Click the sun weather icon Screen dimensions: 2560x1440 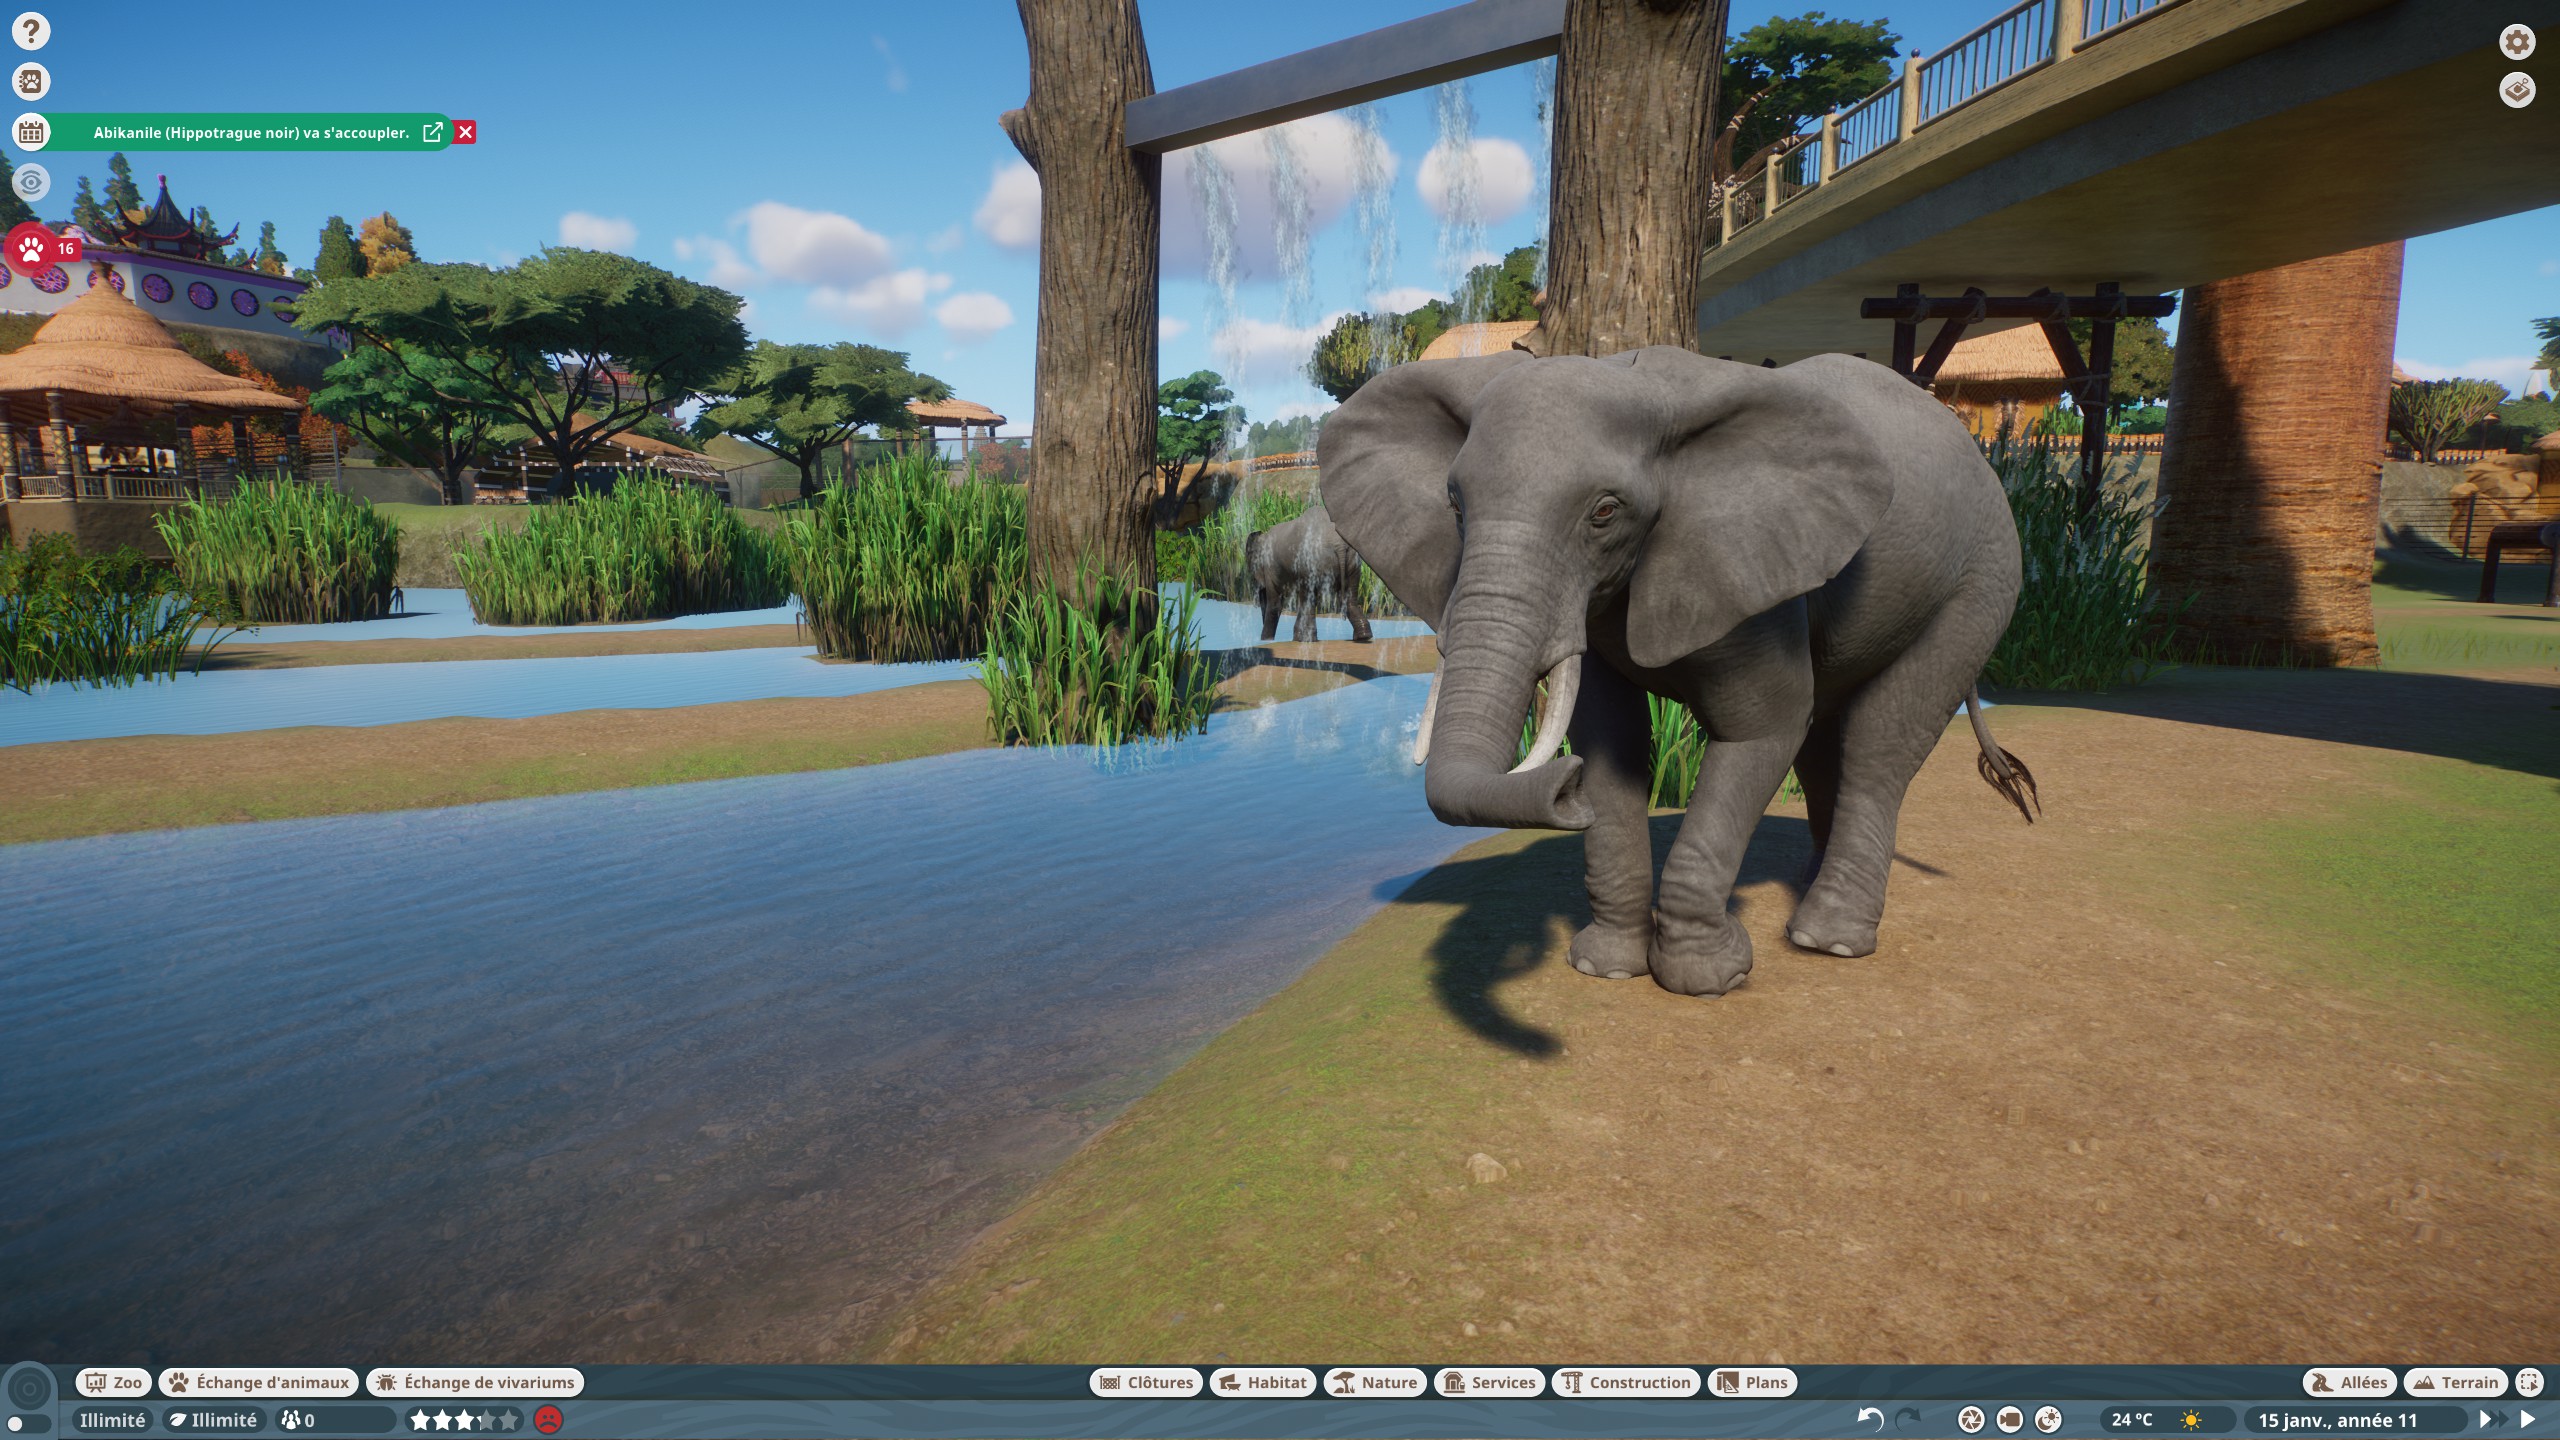(2191, 1419)
